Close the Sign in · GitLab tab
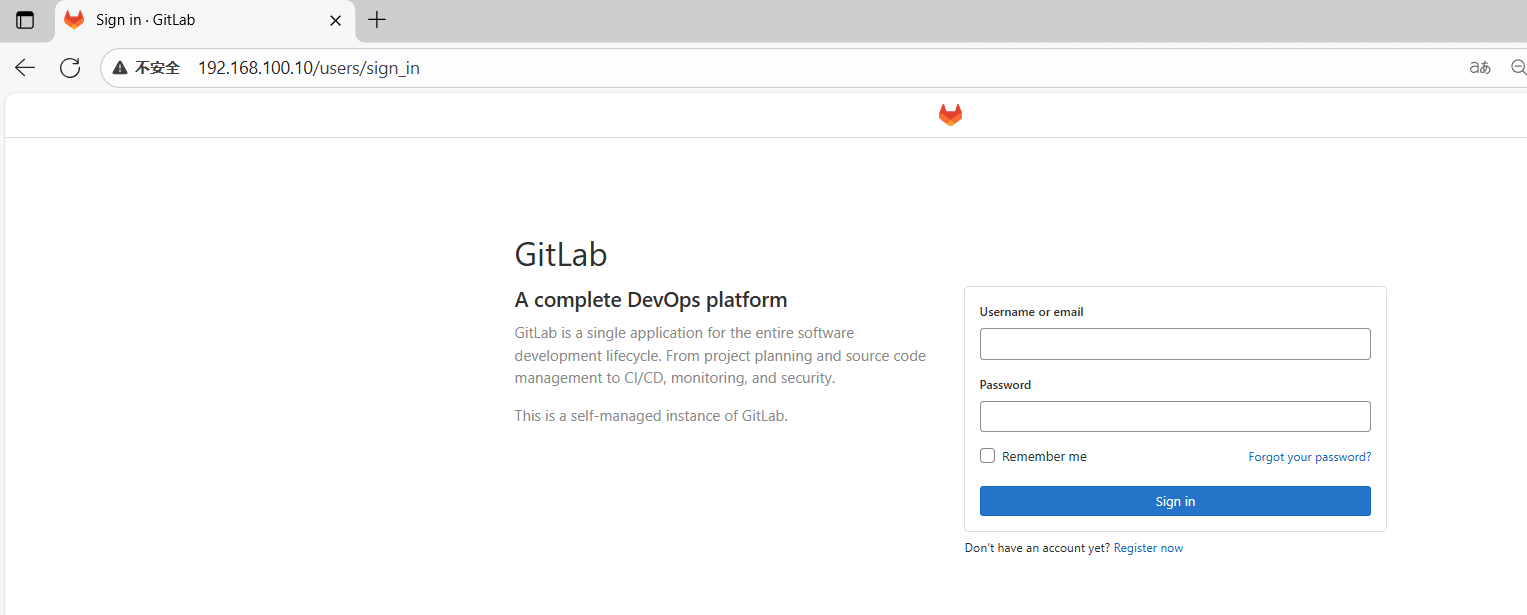Image resolution: width=1527 pixels, height=615 pixels. tap(335, 20)
